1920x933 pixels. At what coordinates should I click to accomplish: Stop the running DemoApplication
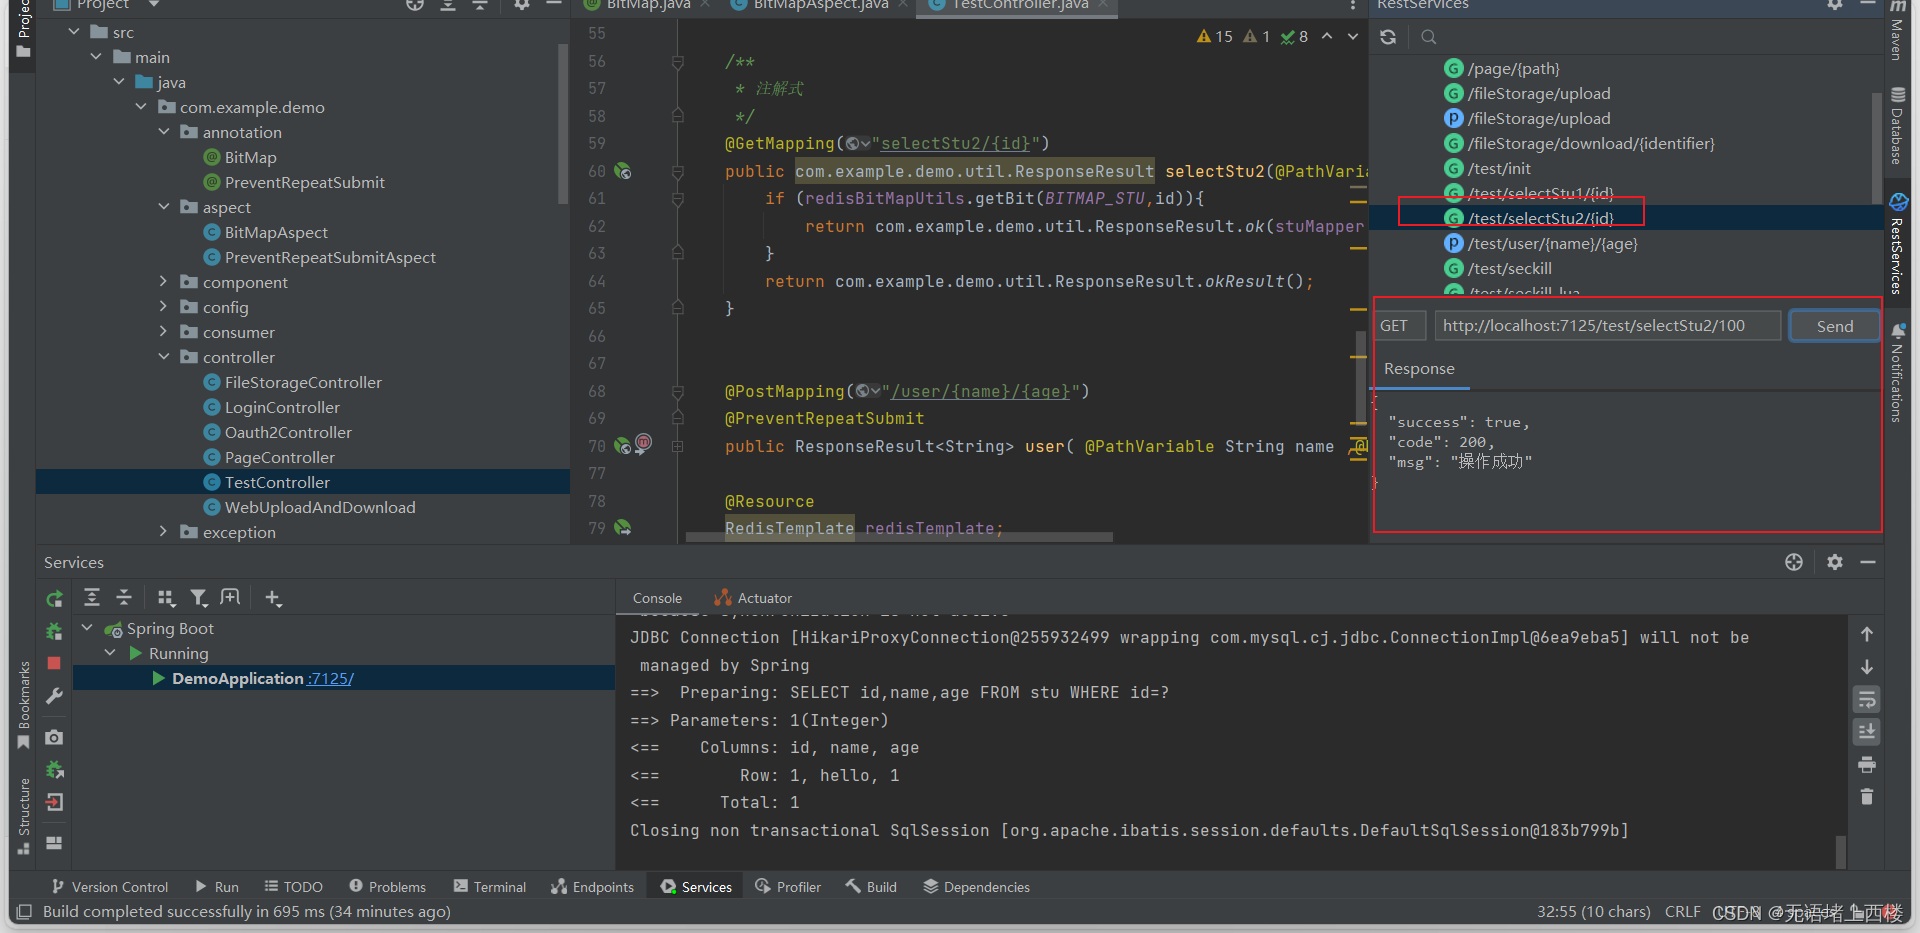(x=54, y=663)
